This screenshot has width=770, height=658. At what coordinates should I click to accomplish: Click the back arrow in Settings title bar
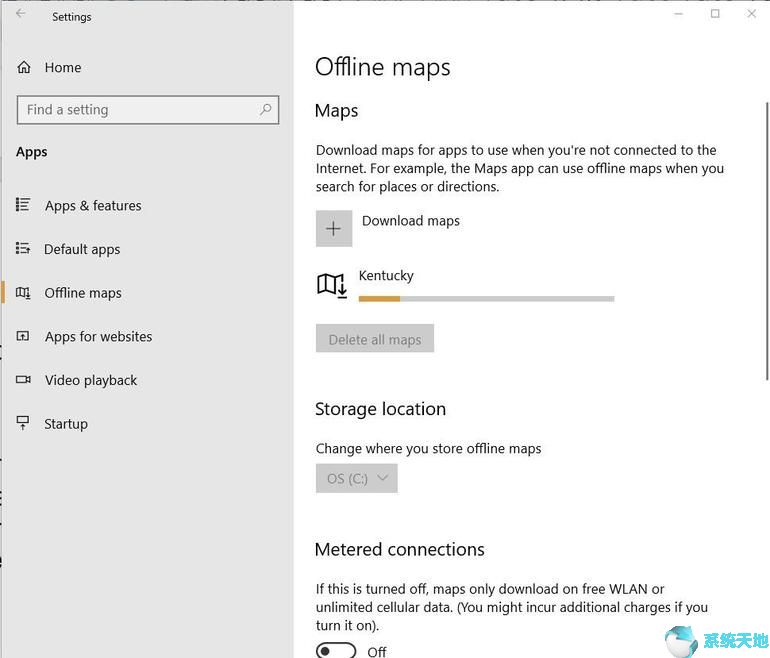click(x=21, y=14)
